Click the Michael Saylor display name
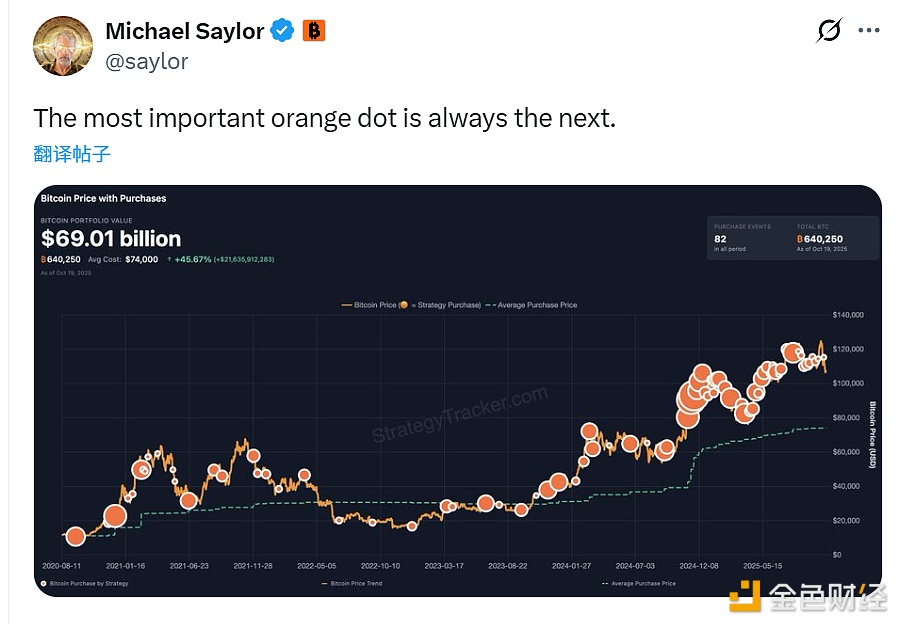The width and height of the screenshot is (899, 624). click(184, 31)
